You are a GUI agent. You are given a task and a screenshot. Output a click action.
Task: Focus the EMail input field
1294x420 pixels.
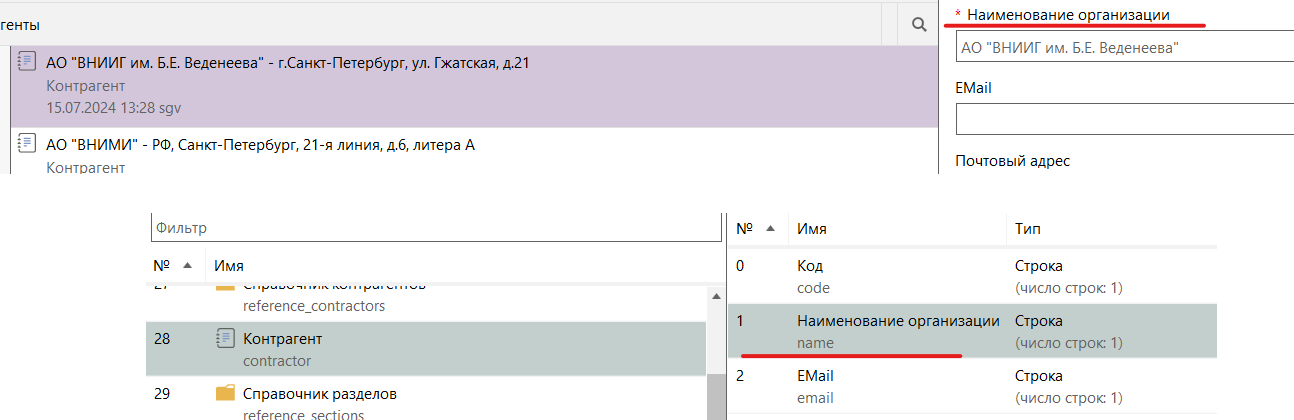click(x=1125, y=118)
